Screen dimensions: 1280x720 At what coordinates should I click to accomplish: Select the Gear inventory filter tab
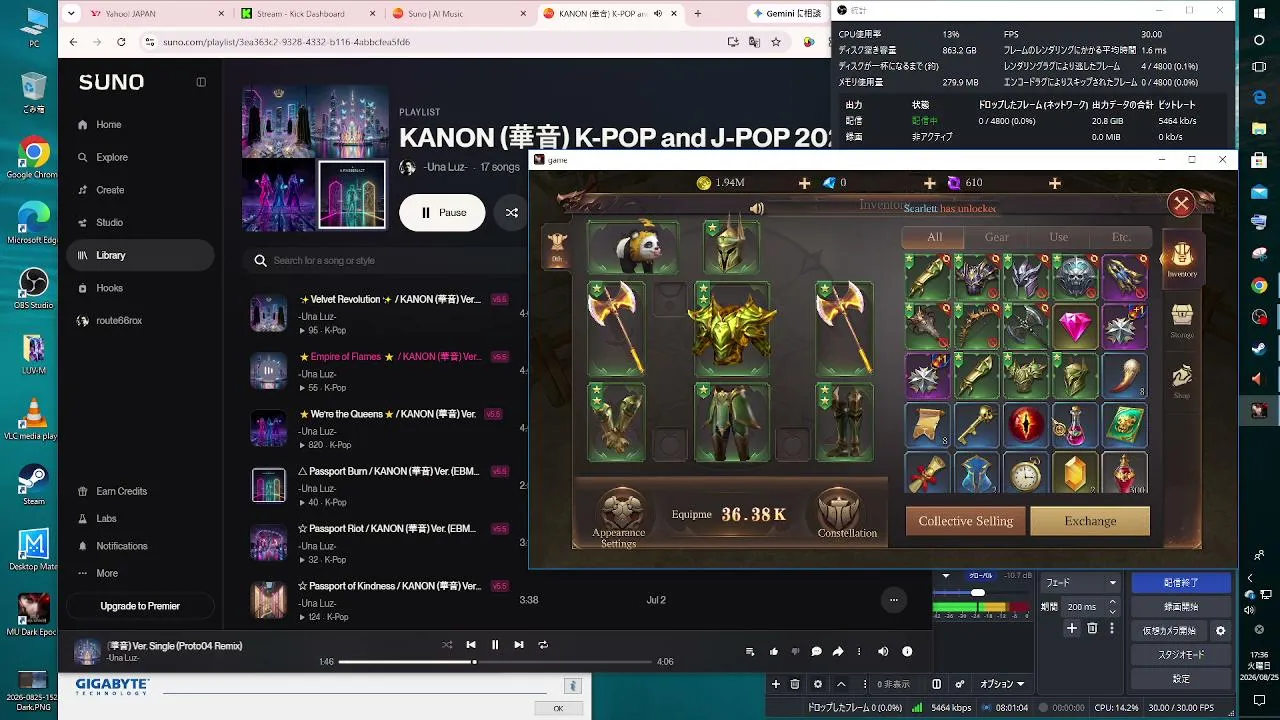coord(997,237)
